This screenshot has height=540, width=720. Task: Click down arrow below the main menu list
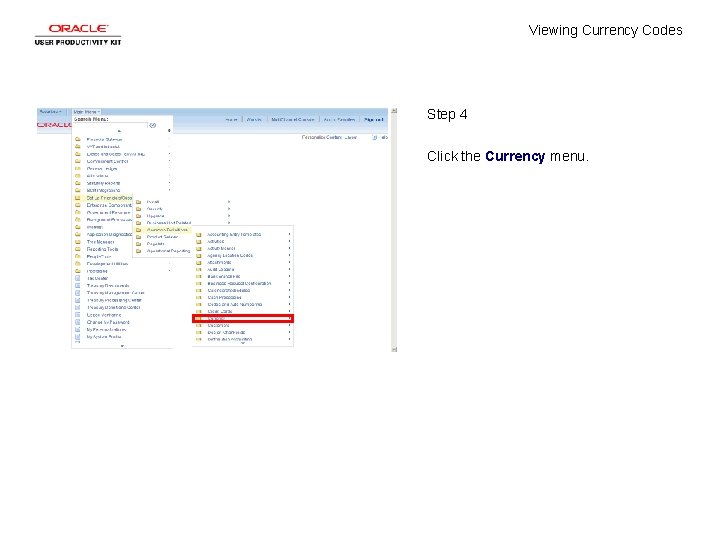[x=122, y=346]
